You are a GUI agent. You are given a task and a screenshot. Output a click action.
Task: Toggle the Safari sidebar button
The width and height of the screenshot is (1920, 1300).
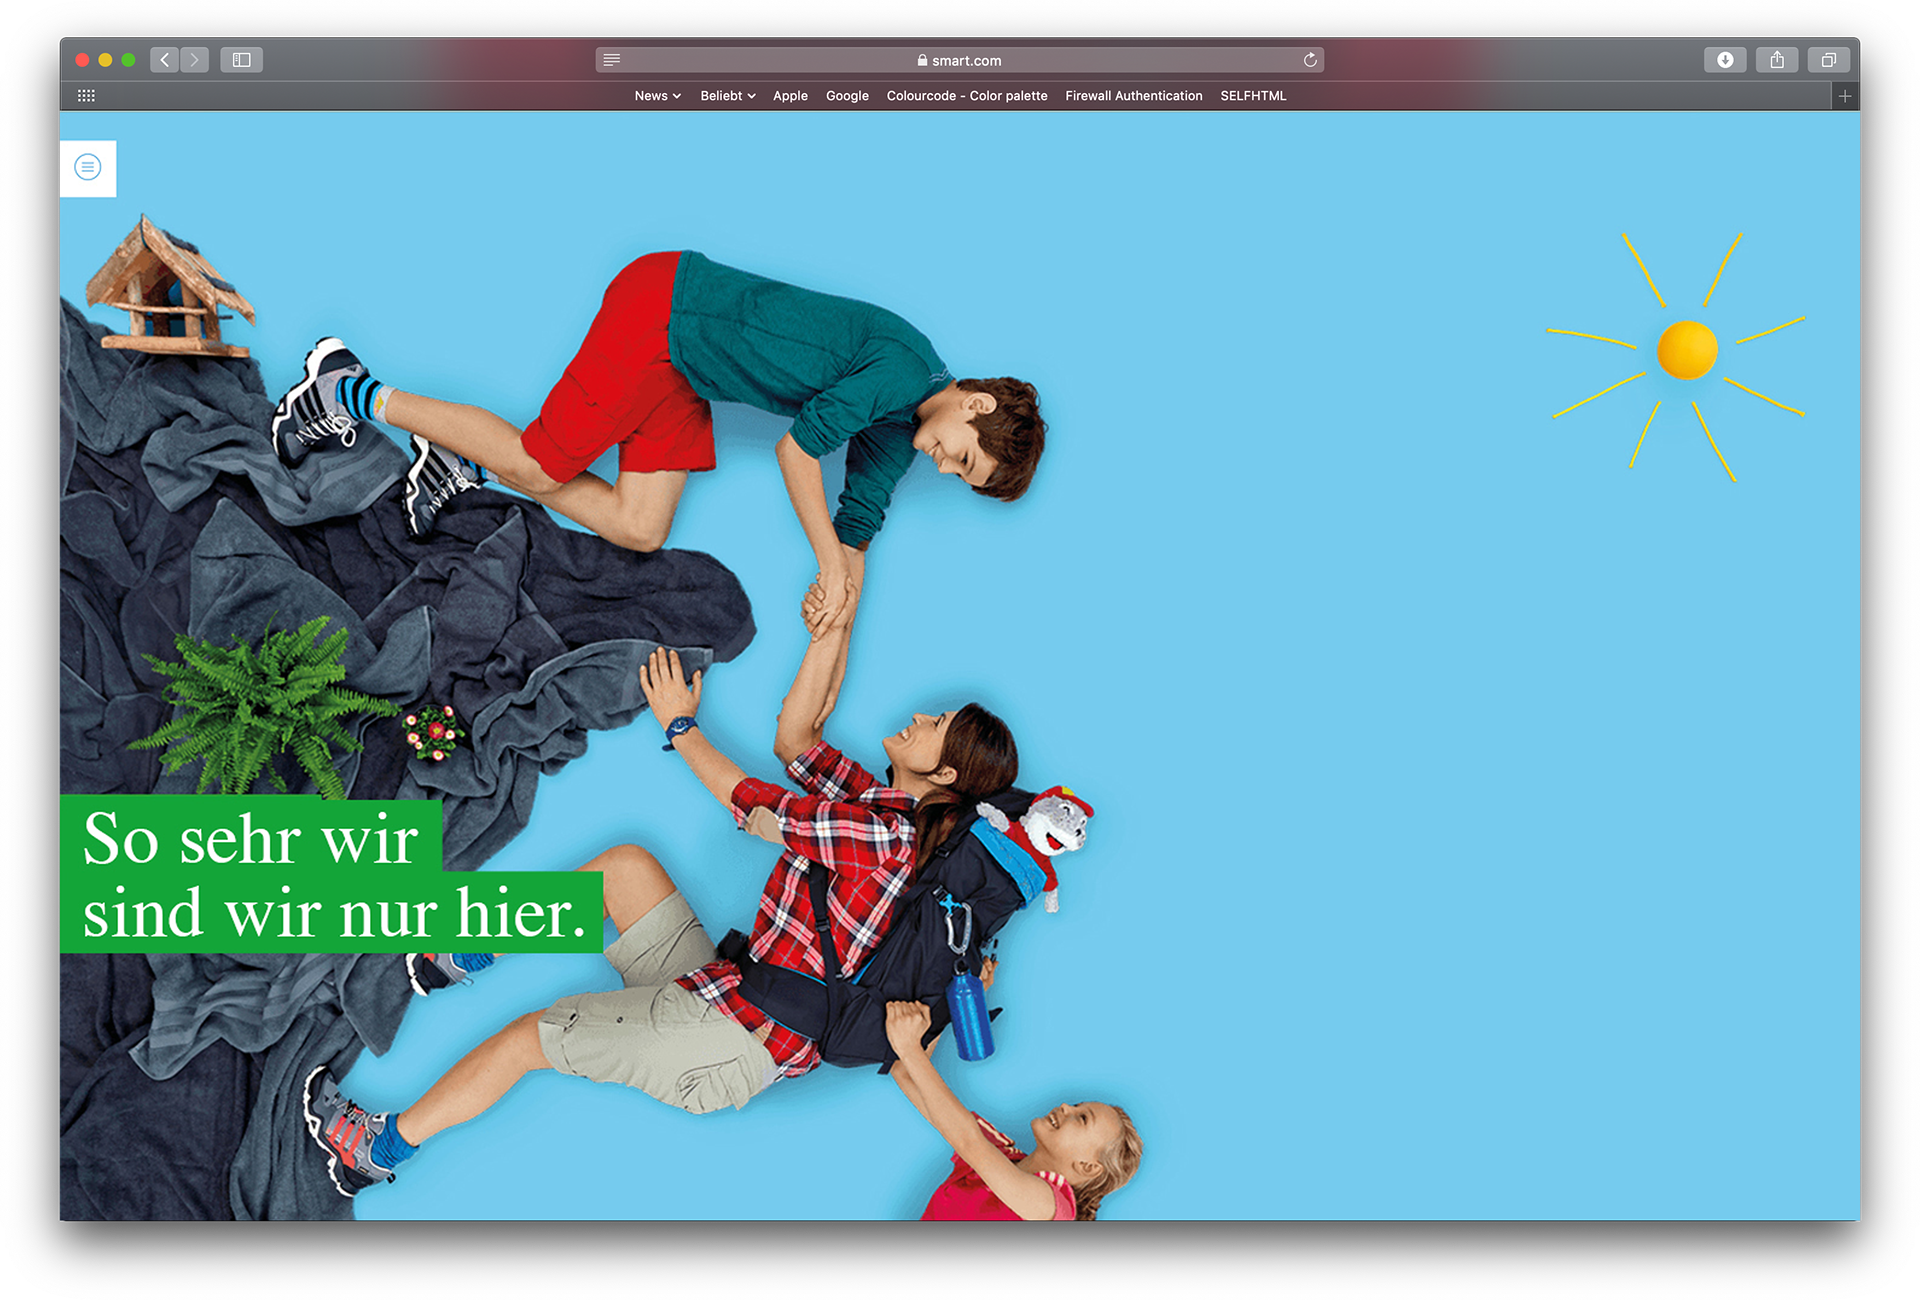[x=241, y=60]
